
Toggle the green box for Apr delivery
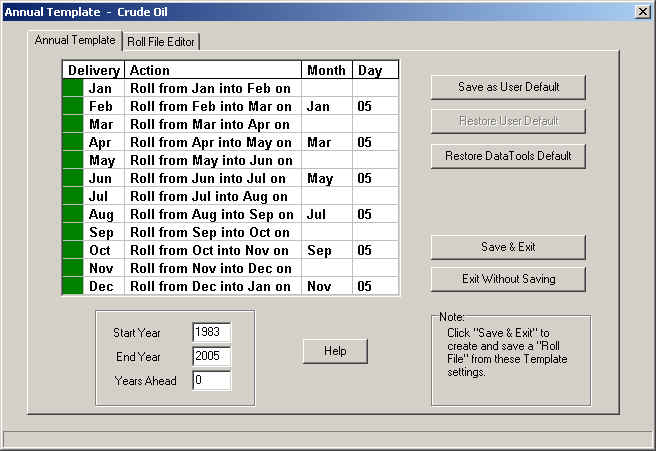pos(73,142)
